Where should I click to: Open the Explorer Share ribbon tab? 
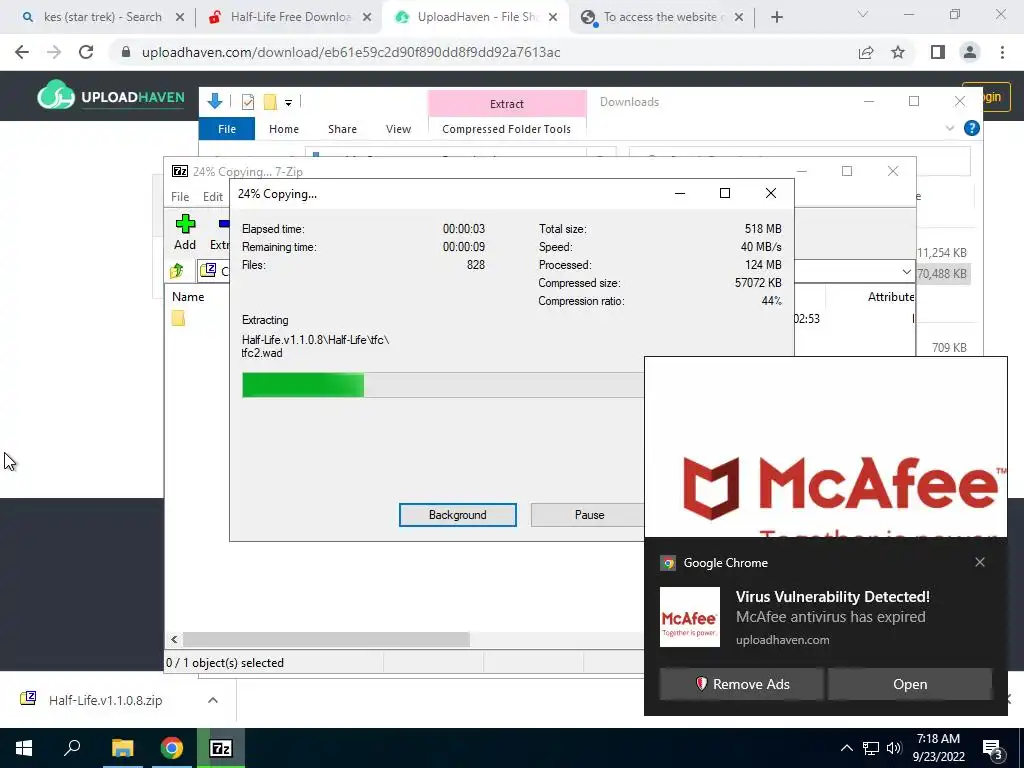click(342, 129)
